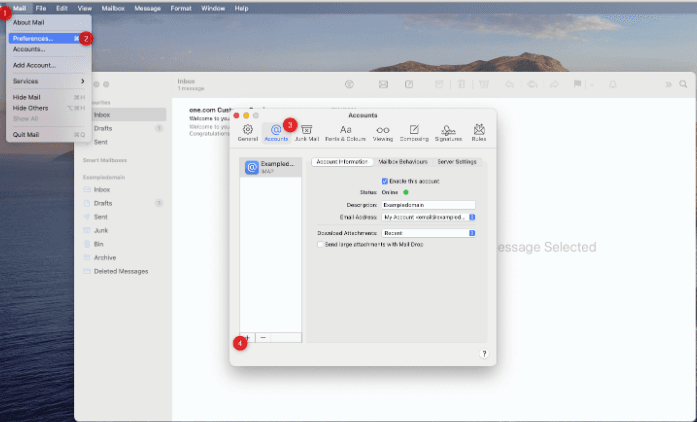The image size is (697, 422).
Task: Enable Send large attachments with Mail Drop
Action: 319,243
